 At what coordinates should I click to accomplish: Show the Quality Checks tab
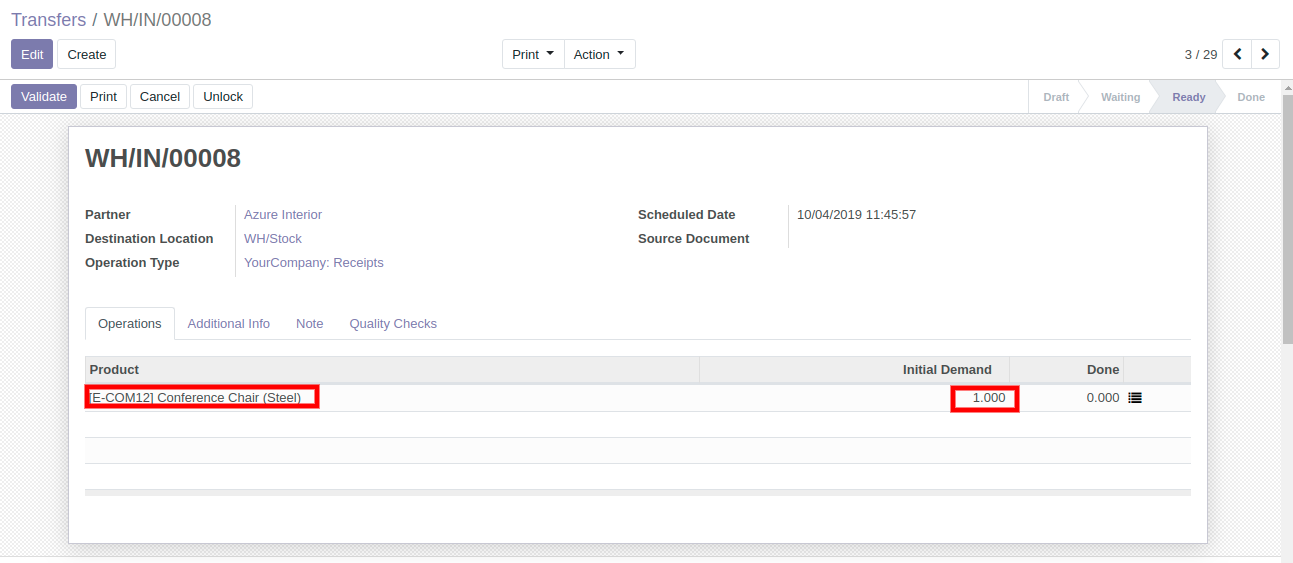point(393,323)
